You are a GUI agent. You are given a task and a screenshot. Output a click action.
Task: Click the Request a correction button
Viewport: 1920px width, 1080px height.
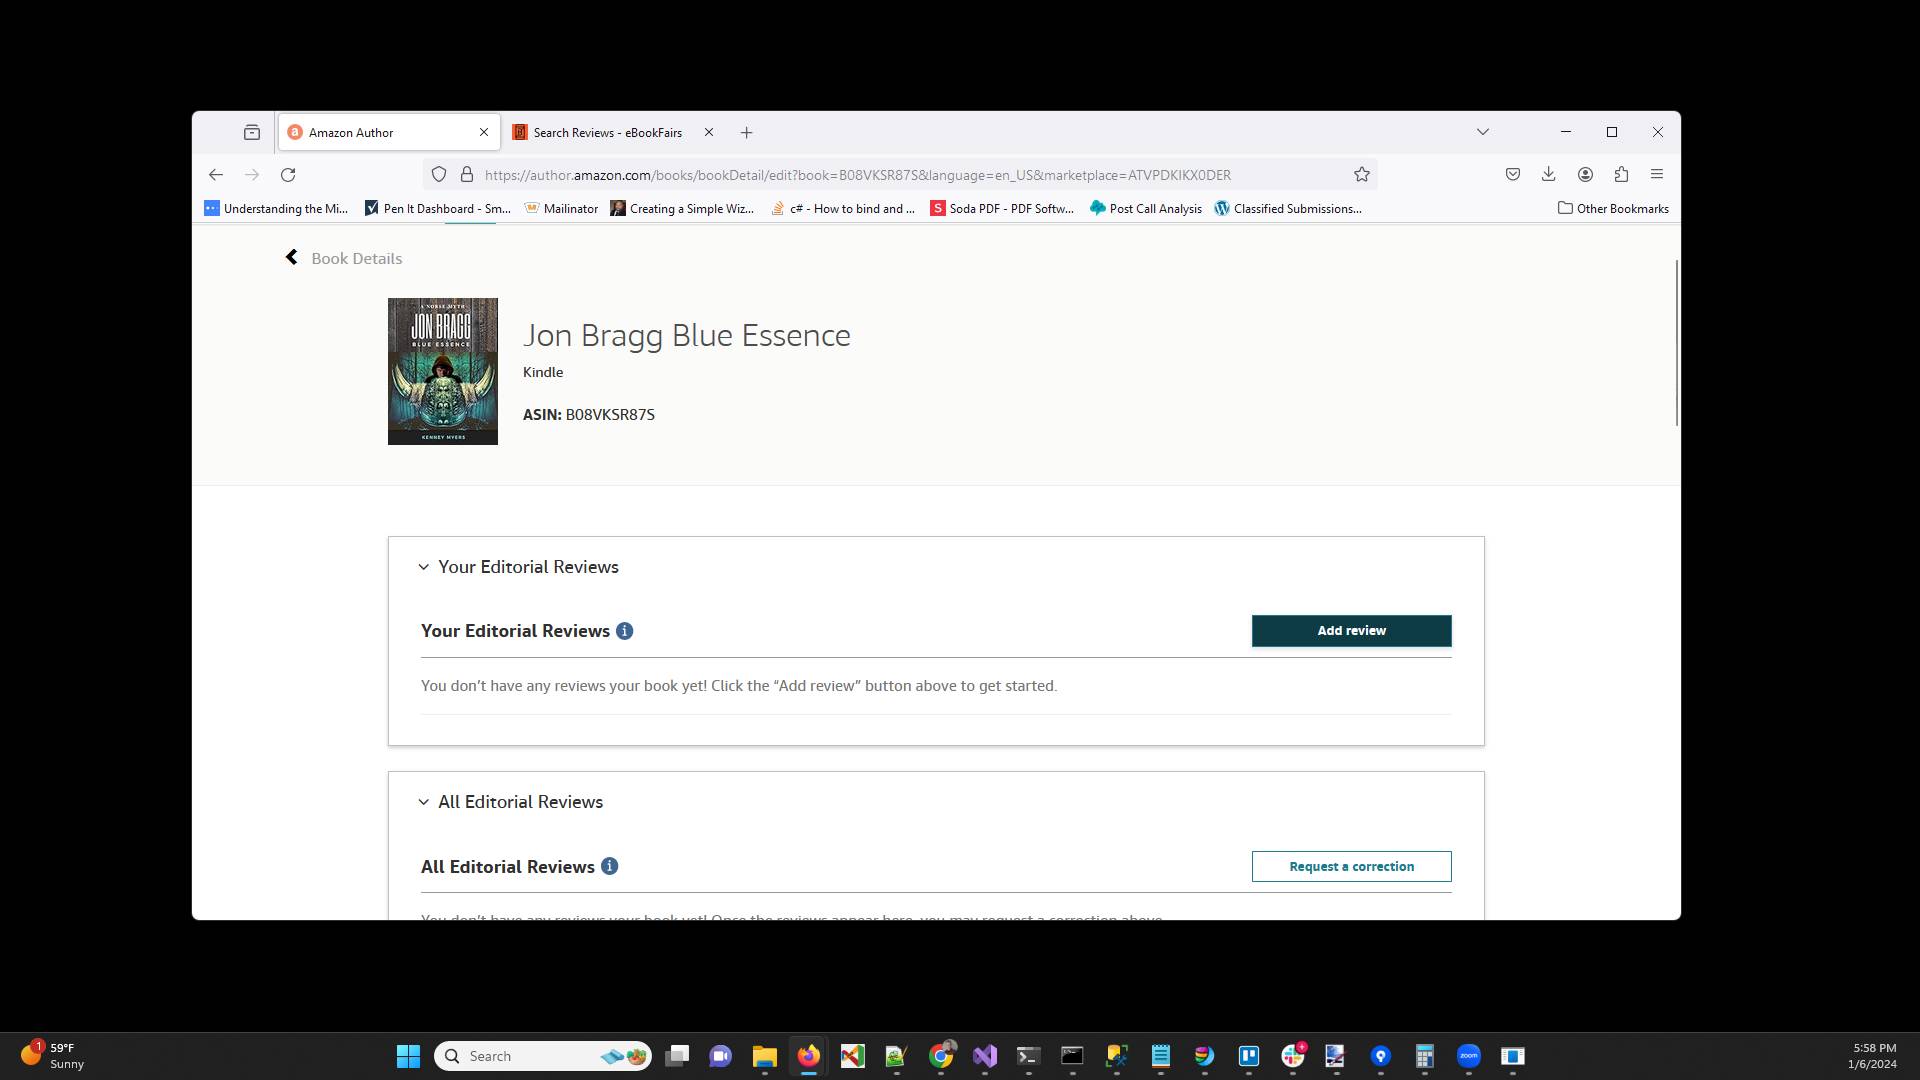tap(1351, 866)
